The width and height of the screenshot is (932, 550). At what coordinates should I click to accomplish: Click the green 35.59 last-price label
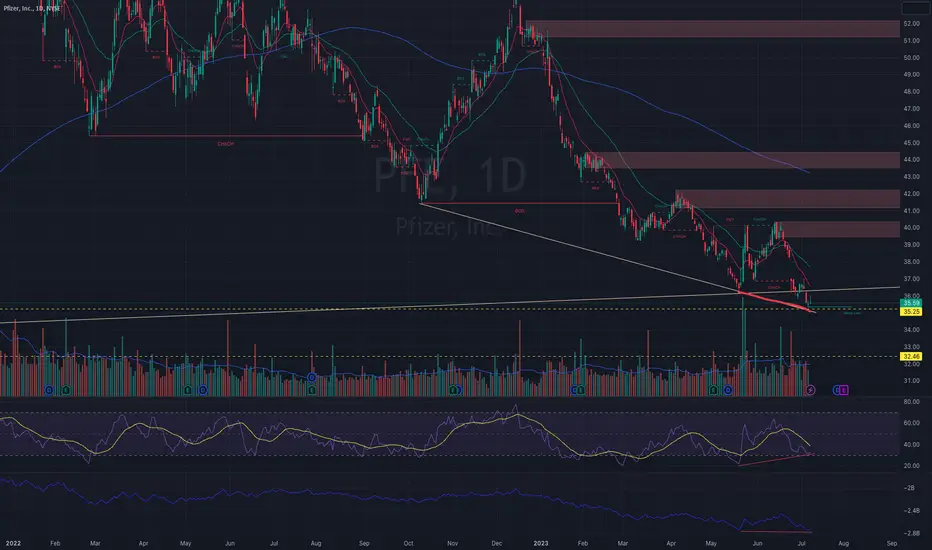coord(911,303)
